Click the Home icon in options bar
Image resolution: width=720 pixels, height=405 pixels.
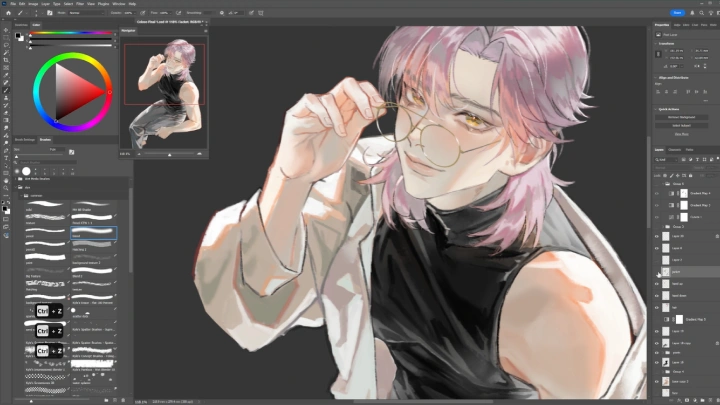(8, 13)
